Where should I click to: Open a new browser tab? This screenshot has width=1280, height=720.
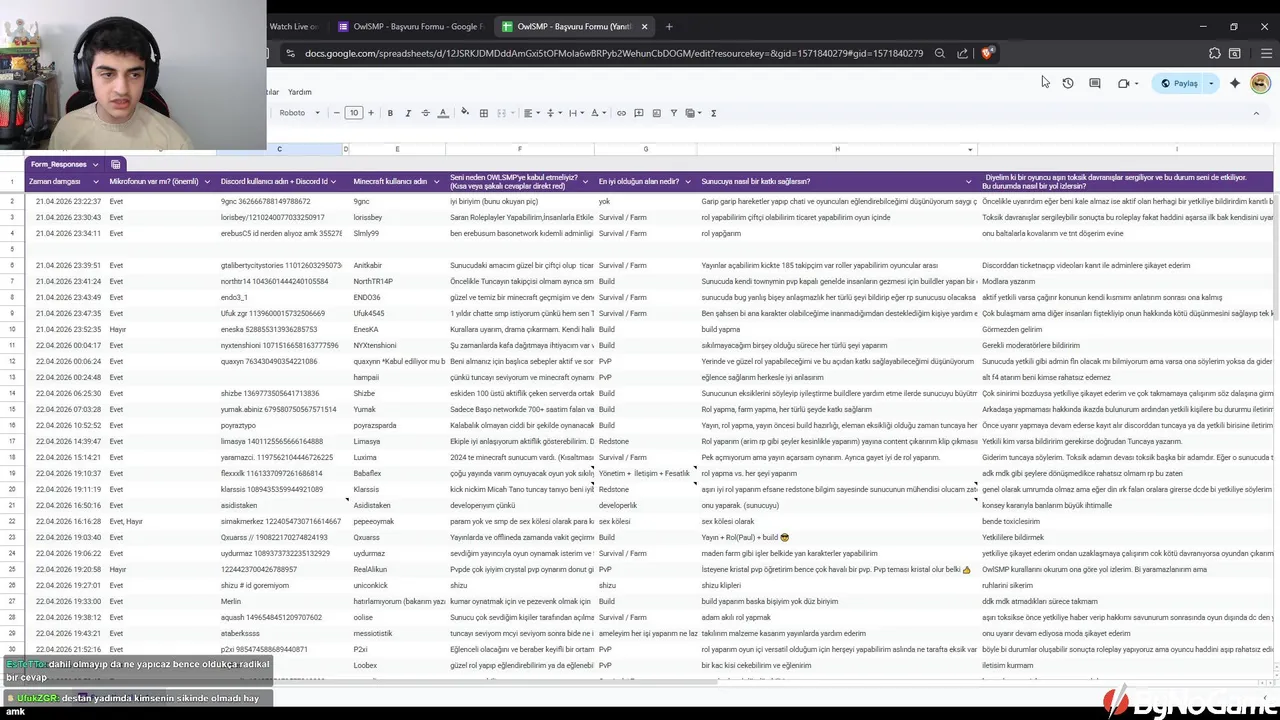(669, 27)
